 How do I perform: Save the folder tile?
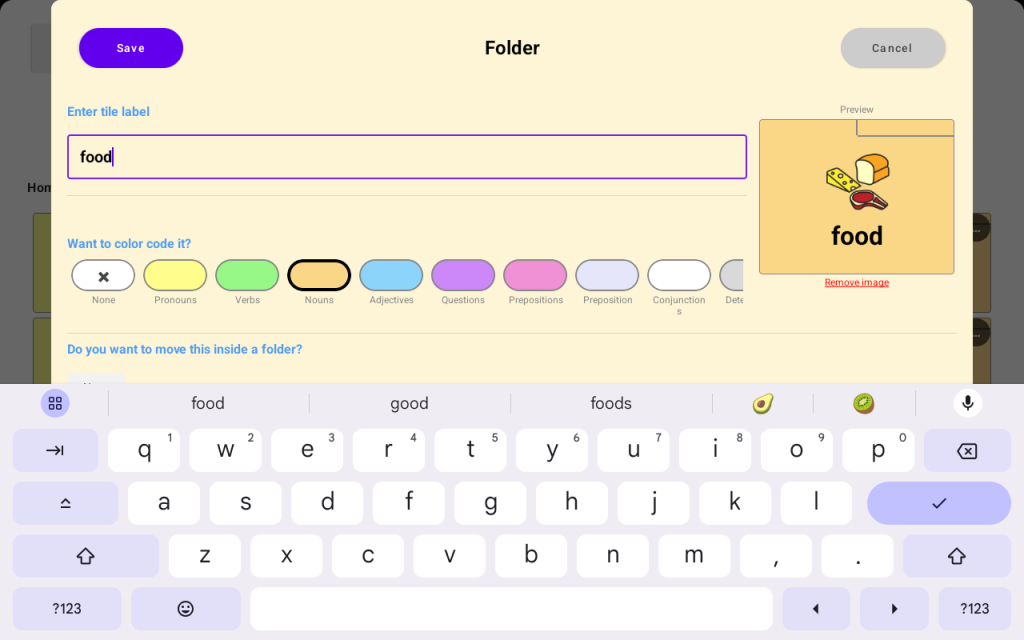131,48
